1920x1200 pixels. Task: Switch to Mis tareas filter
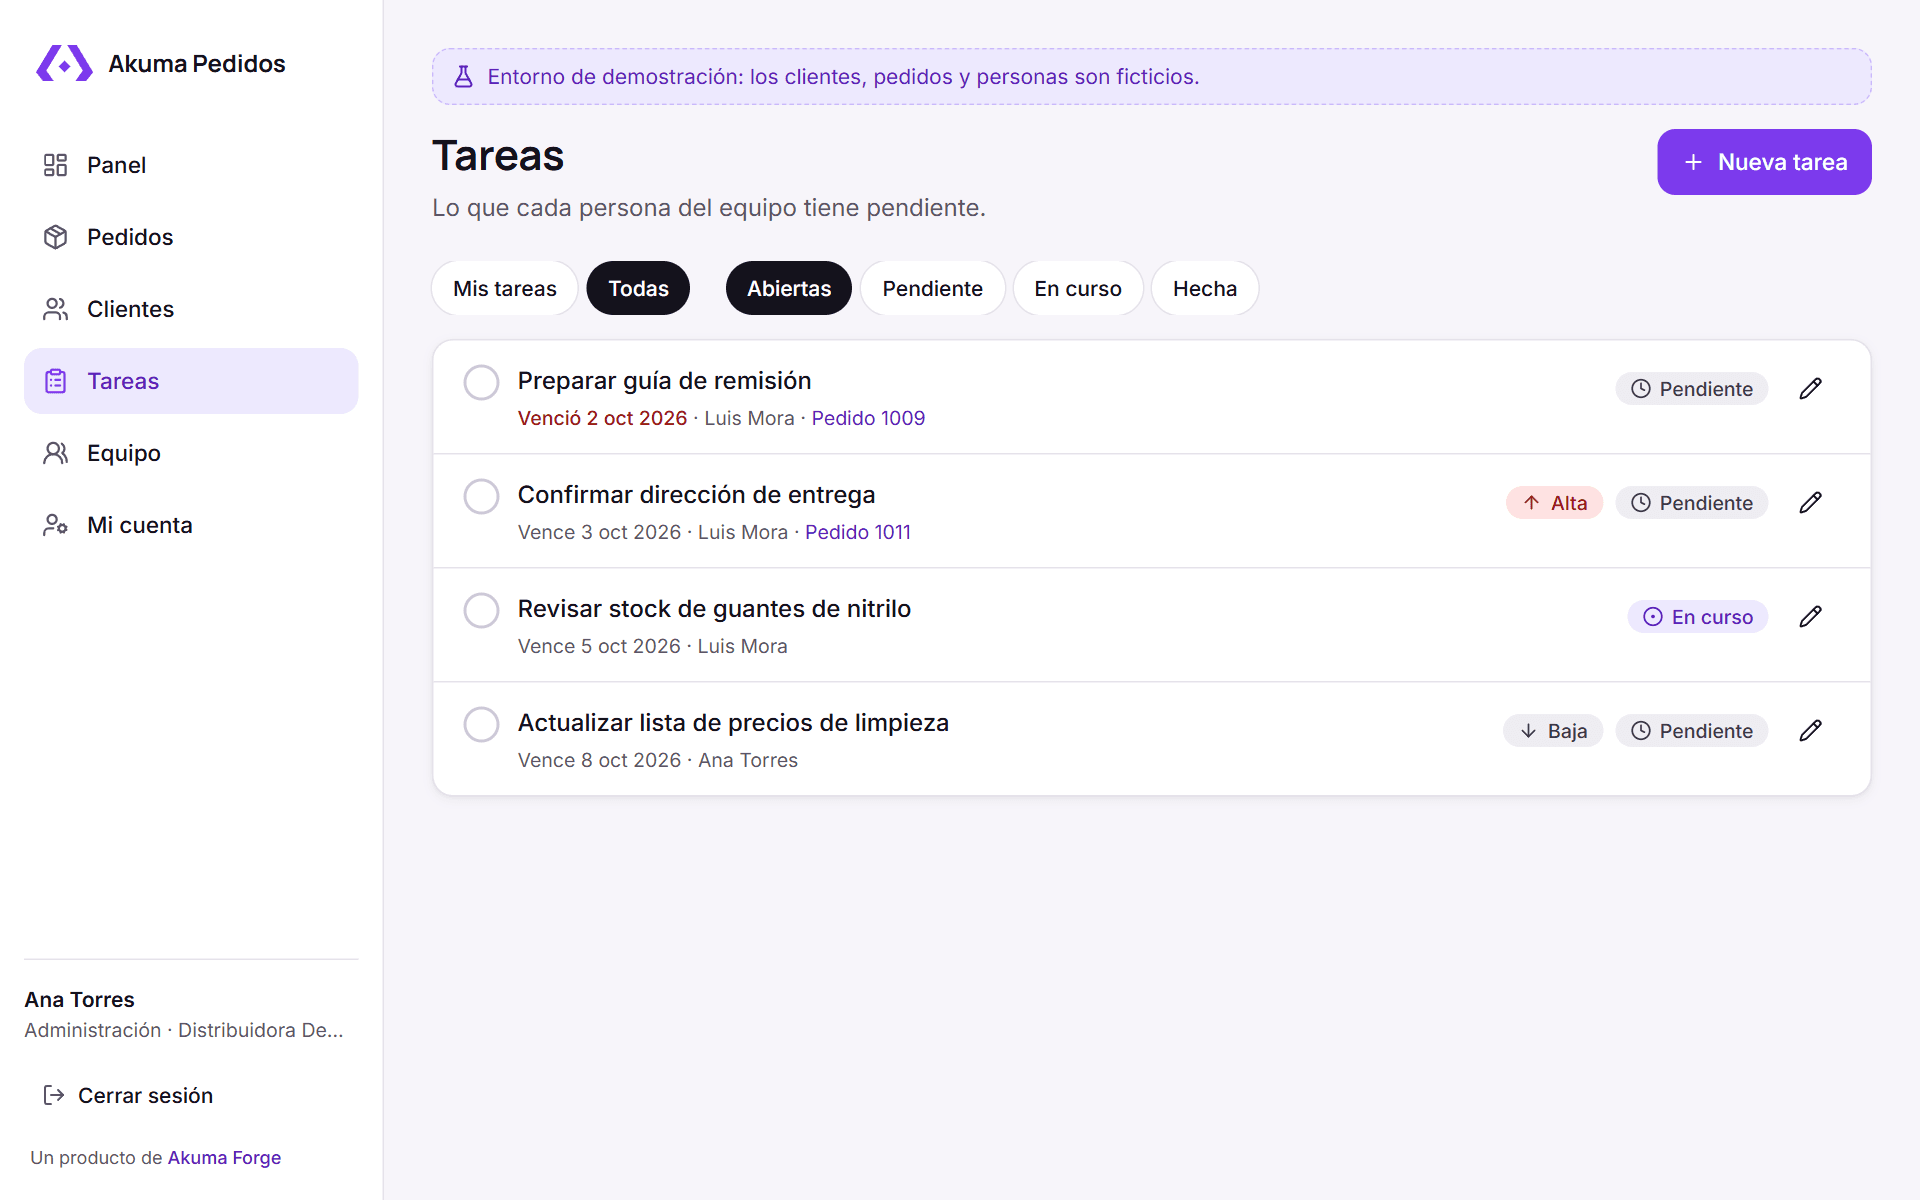[505, 288]
